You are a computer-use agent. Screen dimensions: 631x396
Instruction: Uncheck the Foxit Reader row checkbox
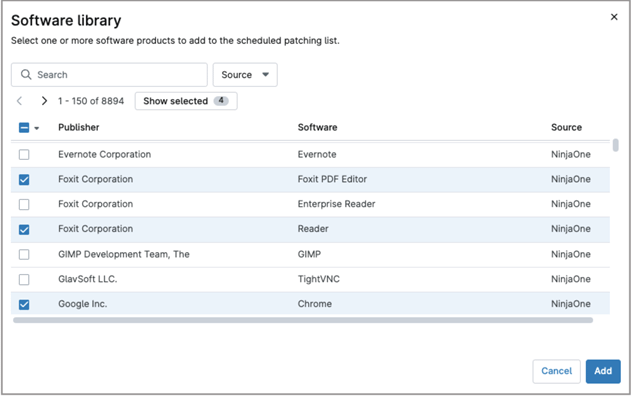pos(24,229)
